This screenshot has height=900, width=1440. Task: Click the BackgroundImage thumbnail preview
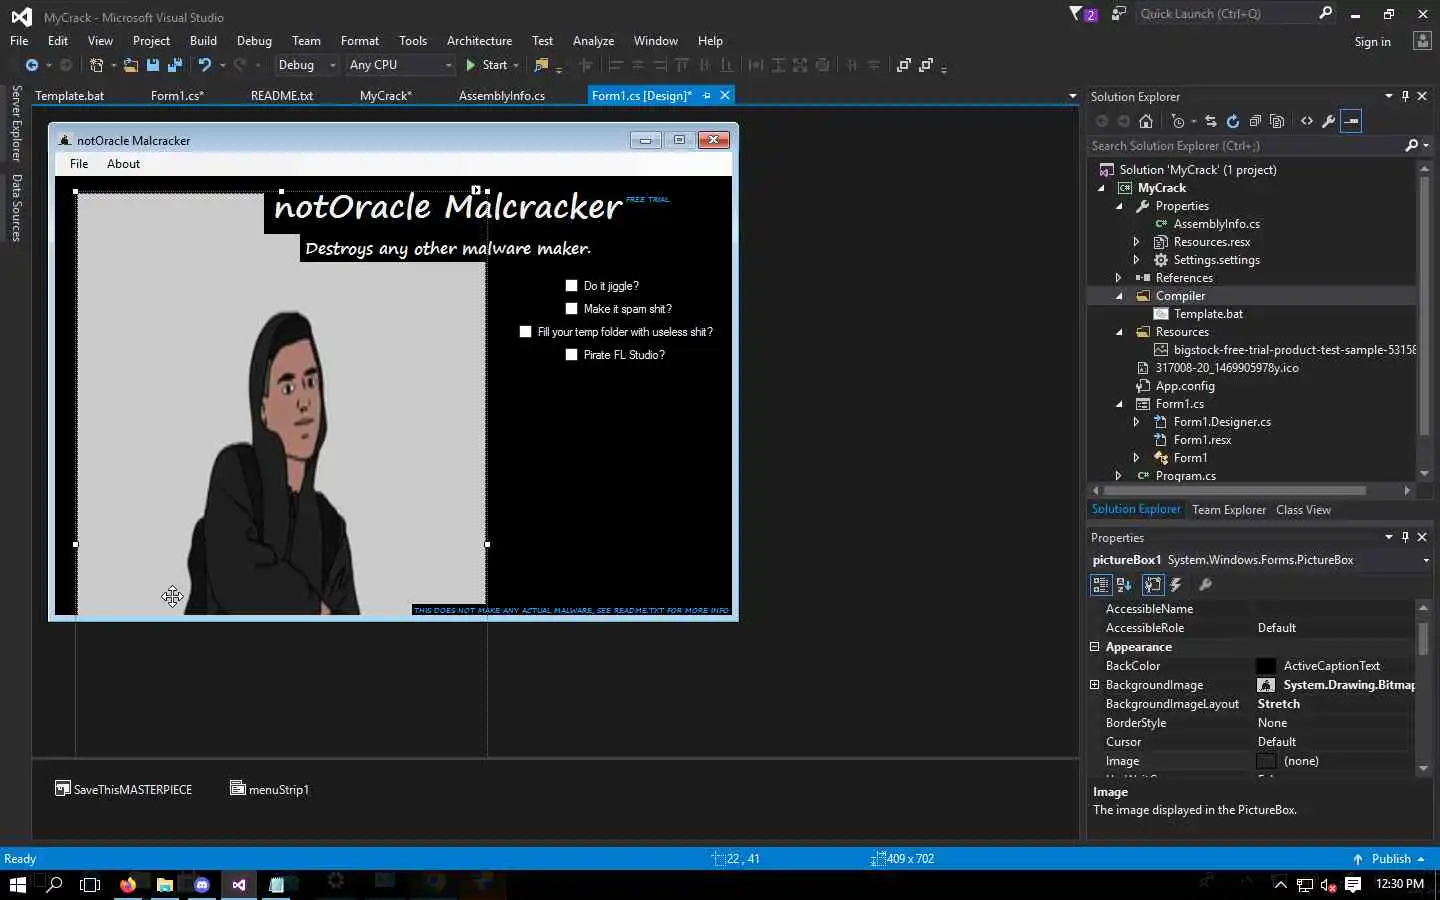tap(1266, 685)
